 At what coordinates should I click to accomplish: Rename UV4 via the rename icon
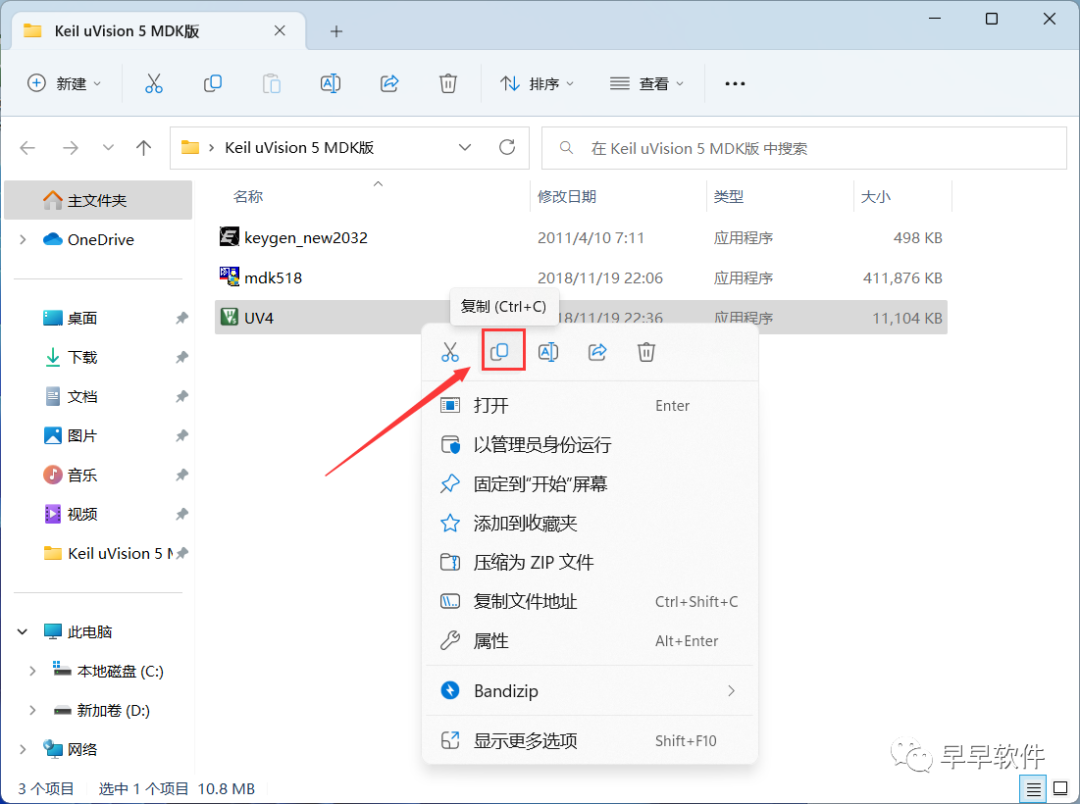point(548,351)
